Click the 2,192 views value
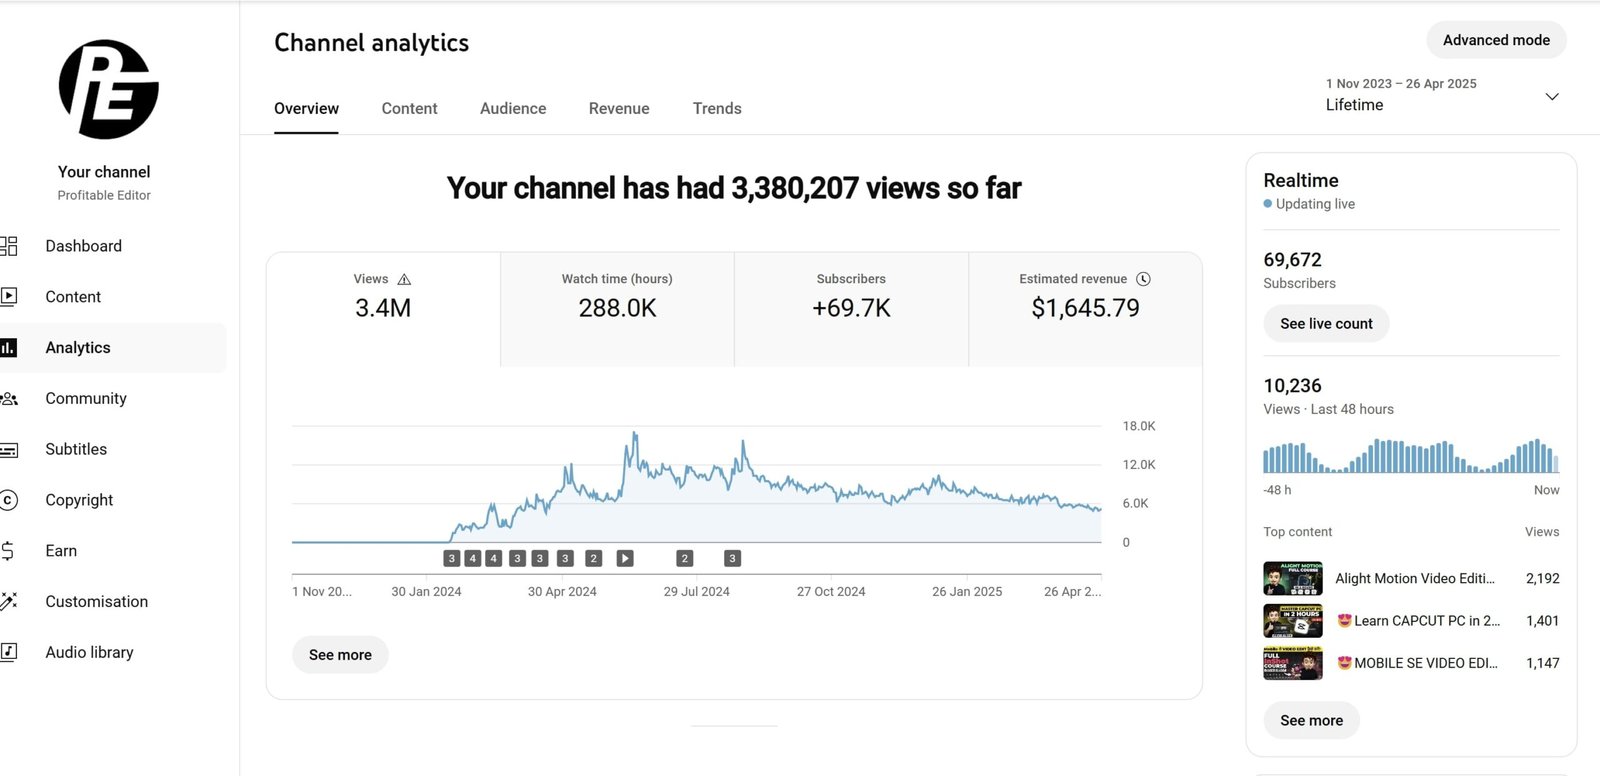This screenshot has height=776, width=1600. [1542, 578]
